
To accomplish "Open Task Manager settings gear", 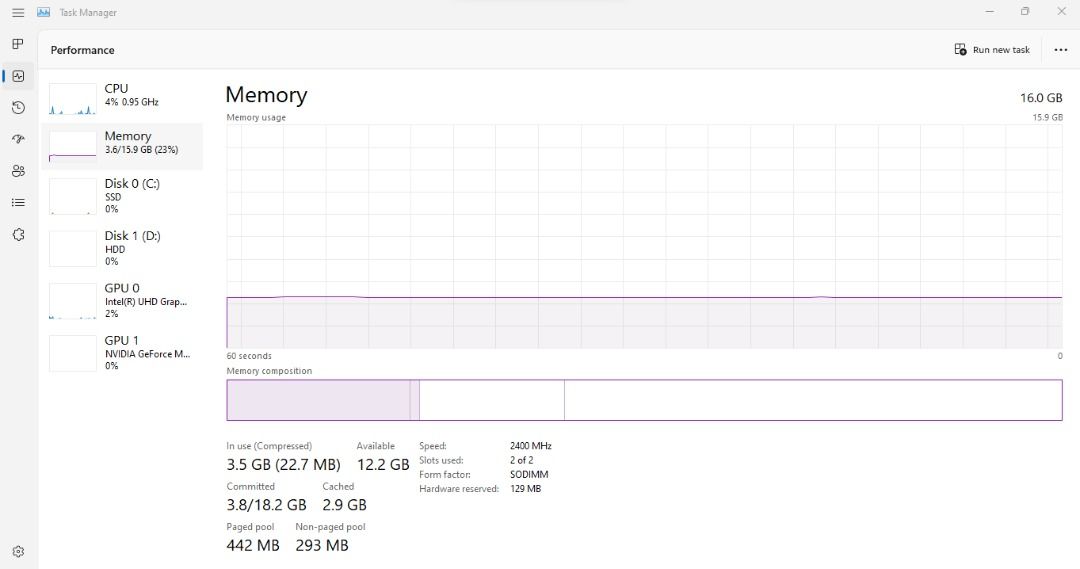I will coord(18,551).
